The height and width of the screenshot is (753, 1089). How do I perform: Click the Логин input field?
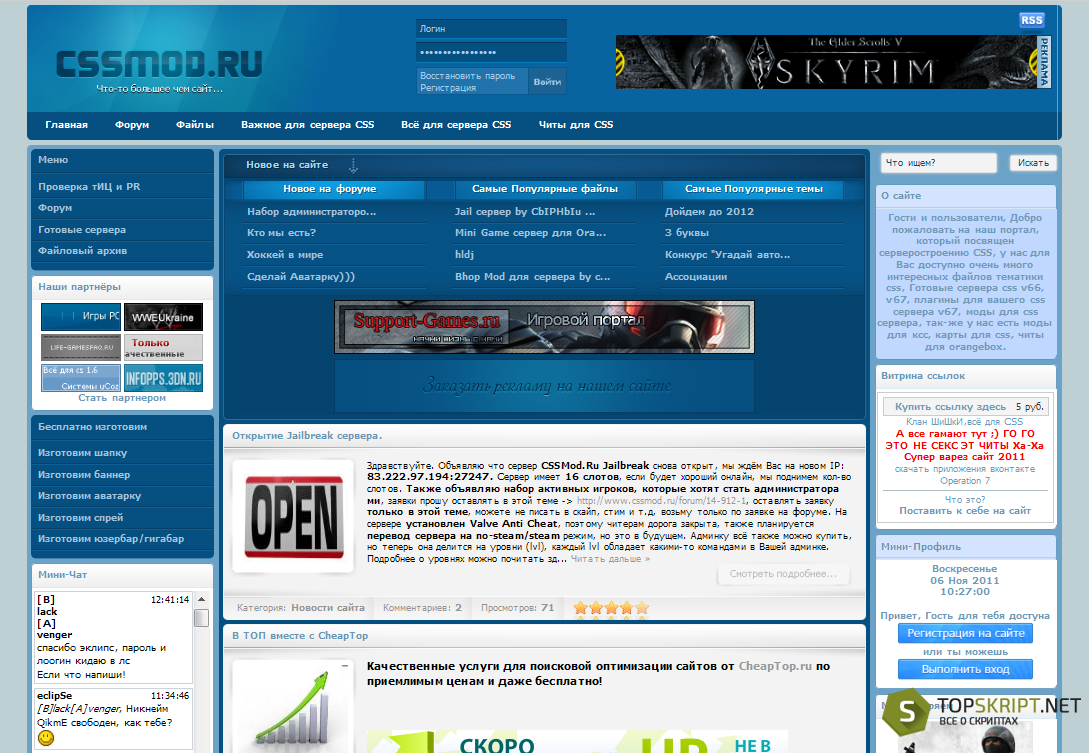tap(491, 28)
